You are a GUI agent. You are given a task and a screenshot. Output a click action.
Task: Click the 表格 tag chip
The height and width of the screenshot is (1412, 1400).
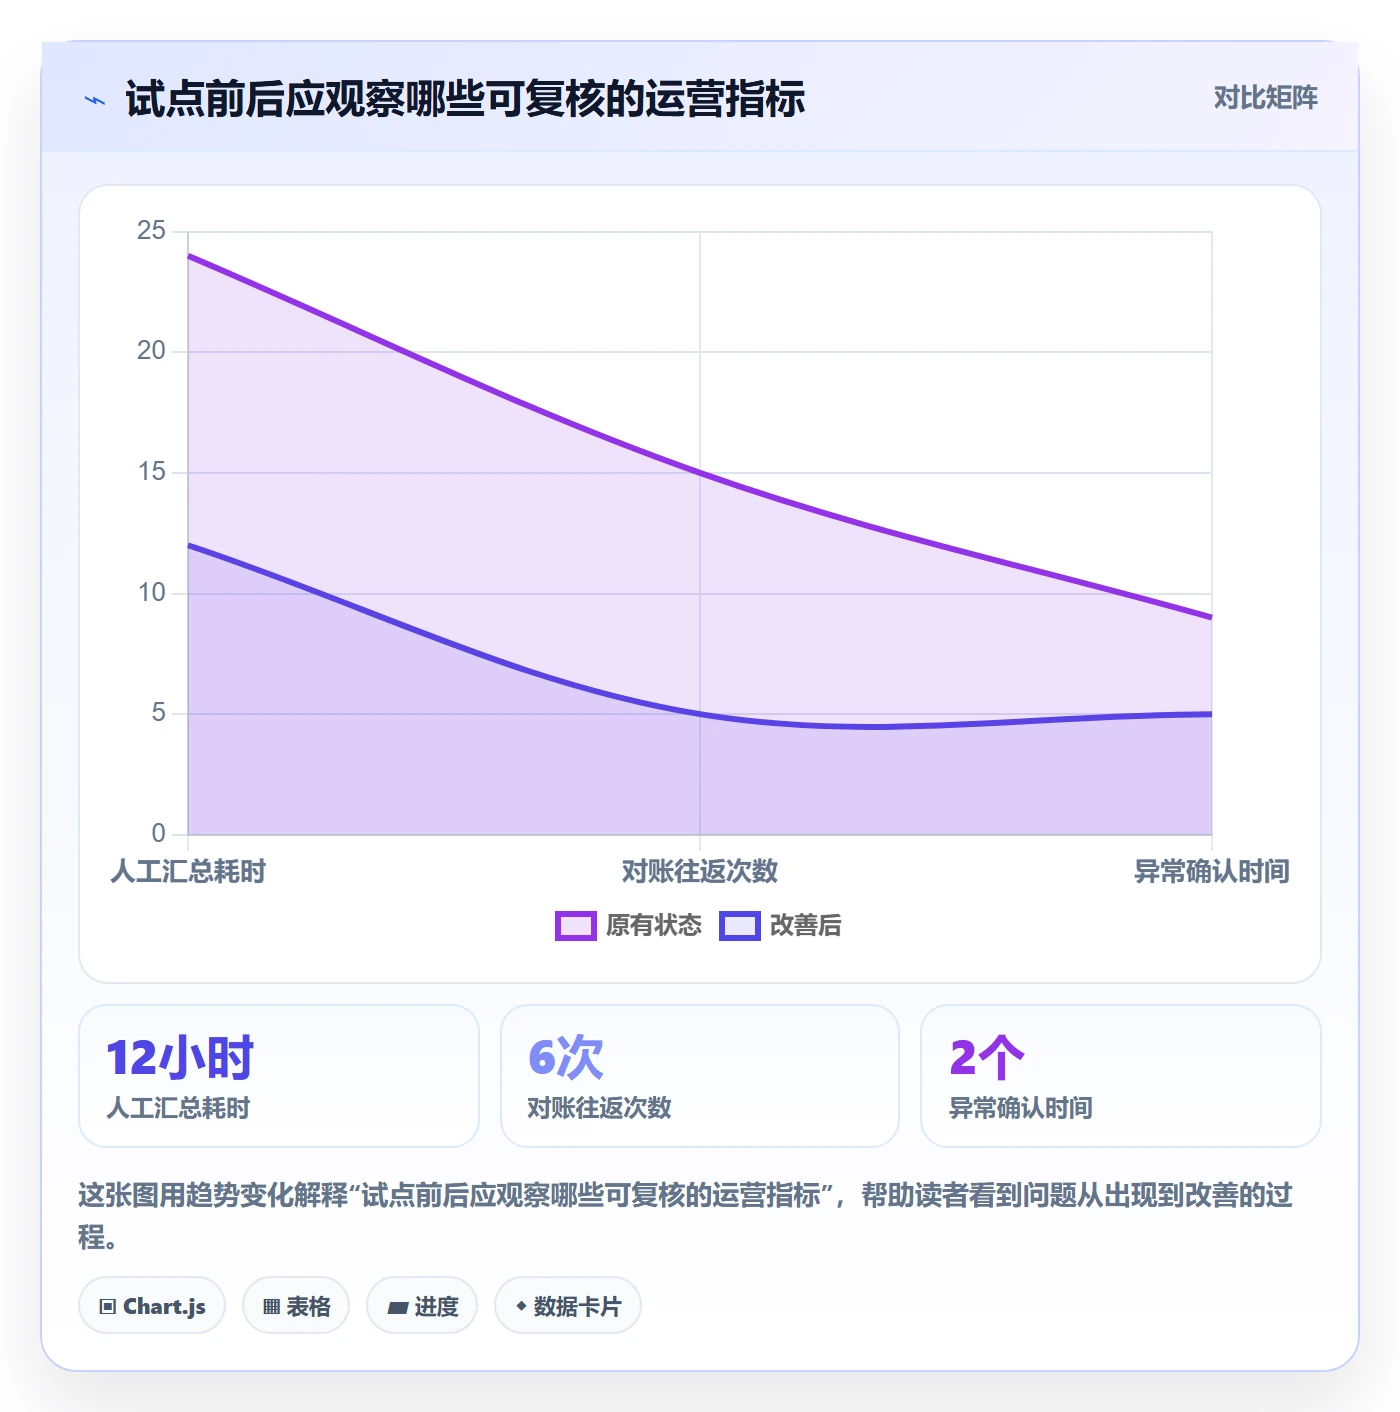296,1306
